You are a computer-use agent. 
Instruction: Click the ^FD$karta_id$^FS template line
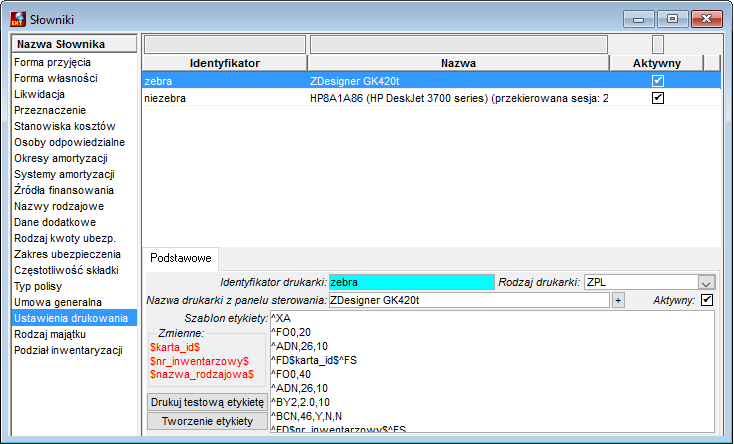point(314,360)
